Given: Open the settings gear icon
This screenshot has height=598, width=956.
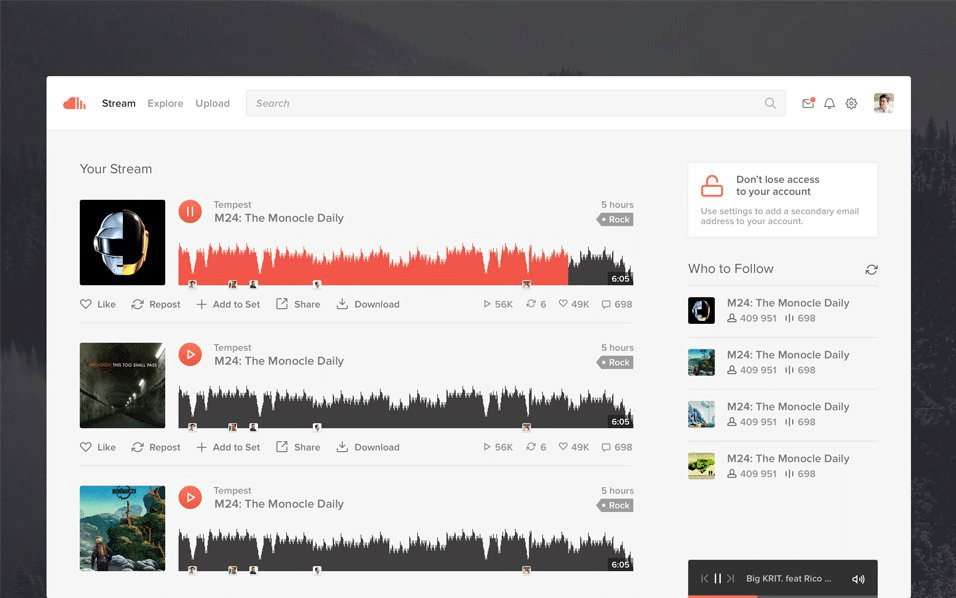Looking at the screenshot, I should pyautogui.click(x=851, y=103).
